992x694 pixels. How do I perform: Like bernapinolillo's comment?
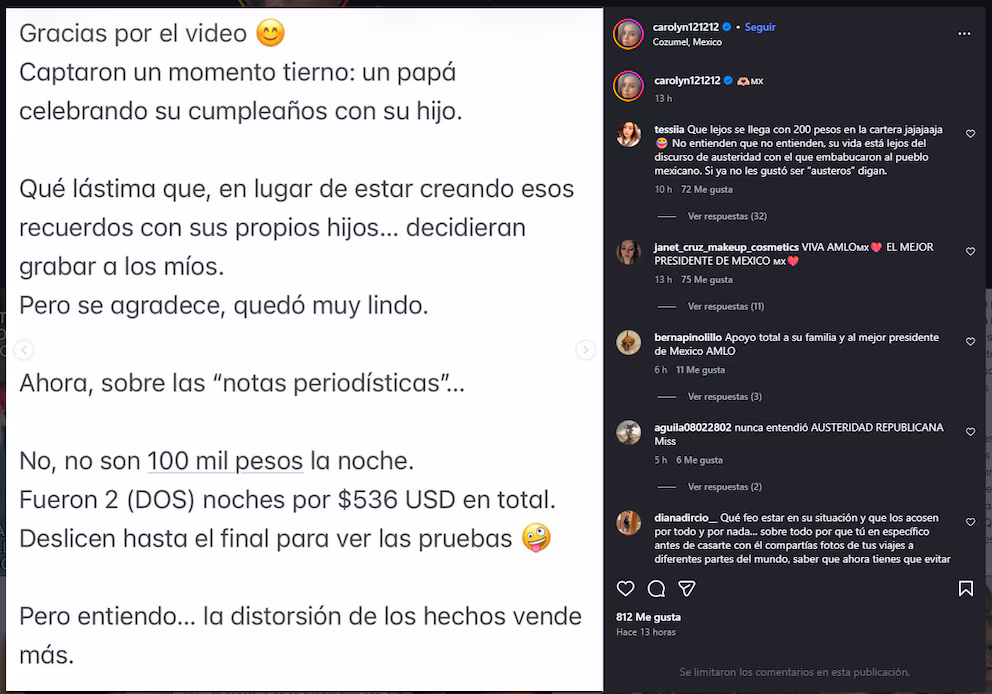pyautogui.click(x=970, y=342)
